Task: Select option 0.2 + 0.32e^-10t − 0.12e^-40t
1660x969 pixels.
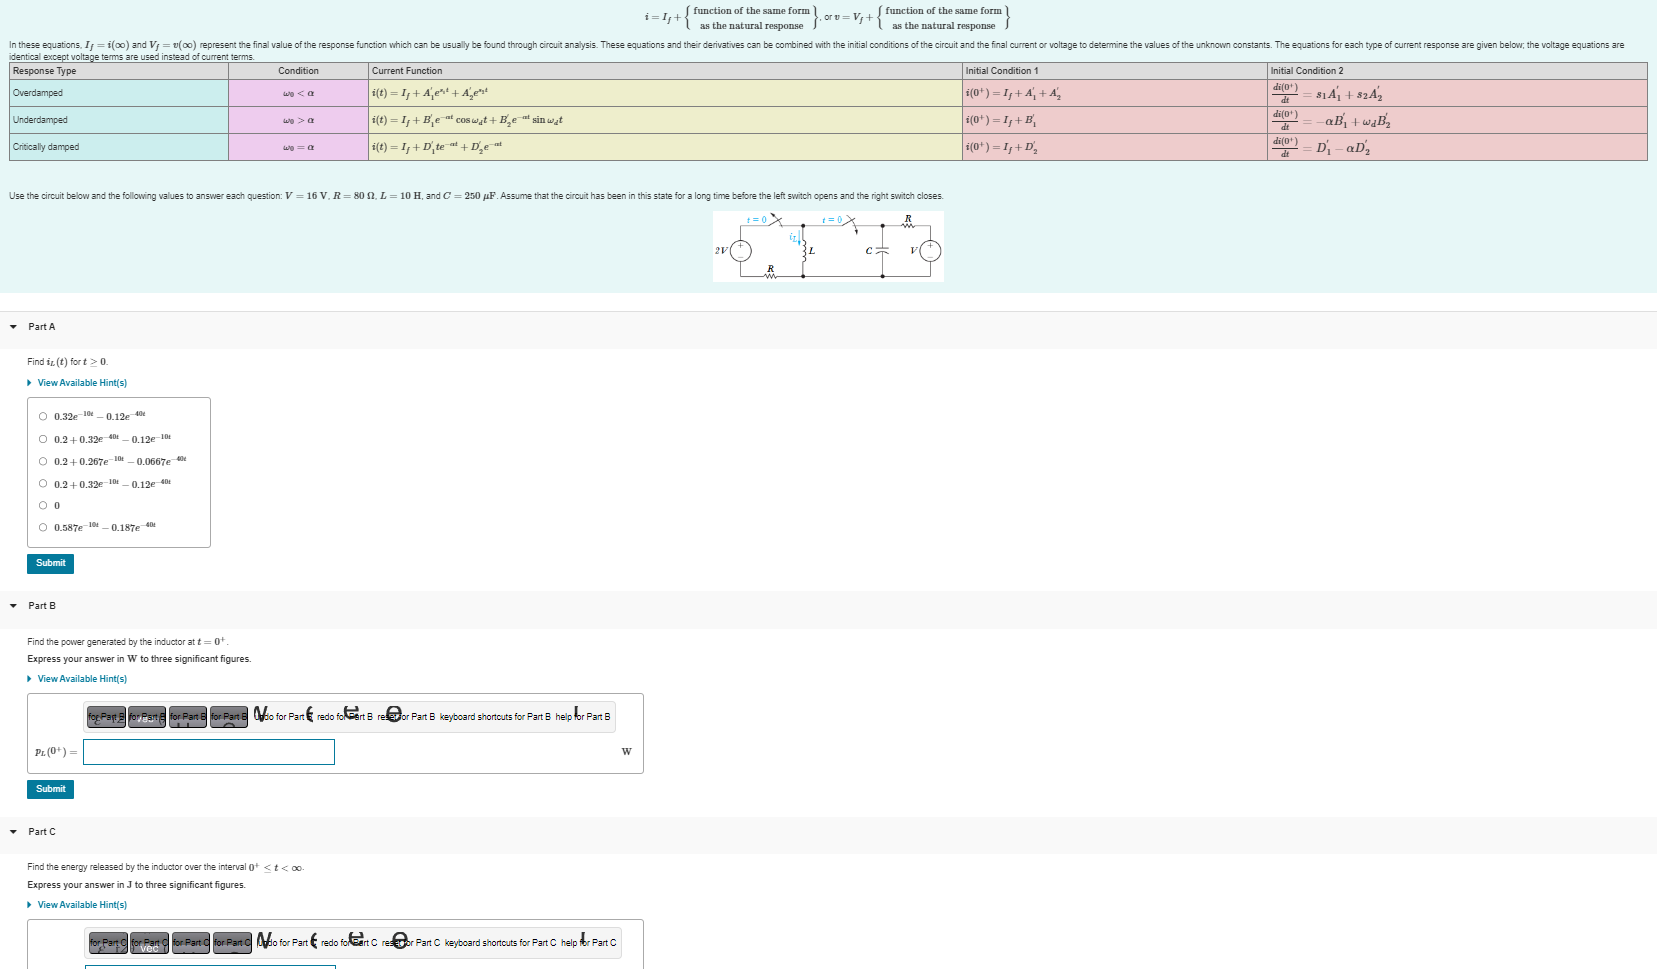Action: [43, 484]
